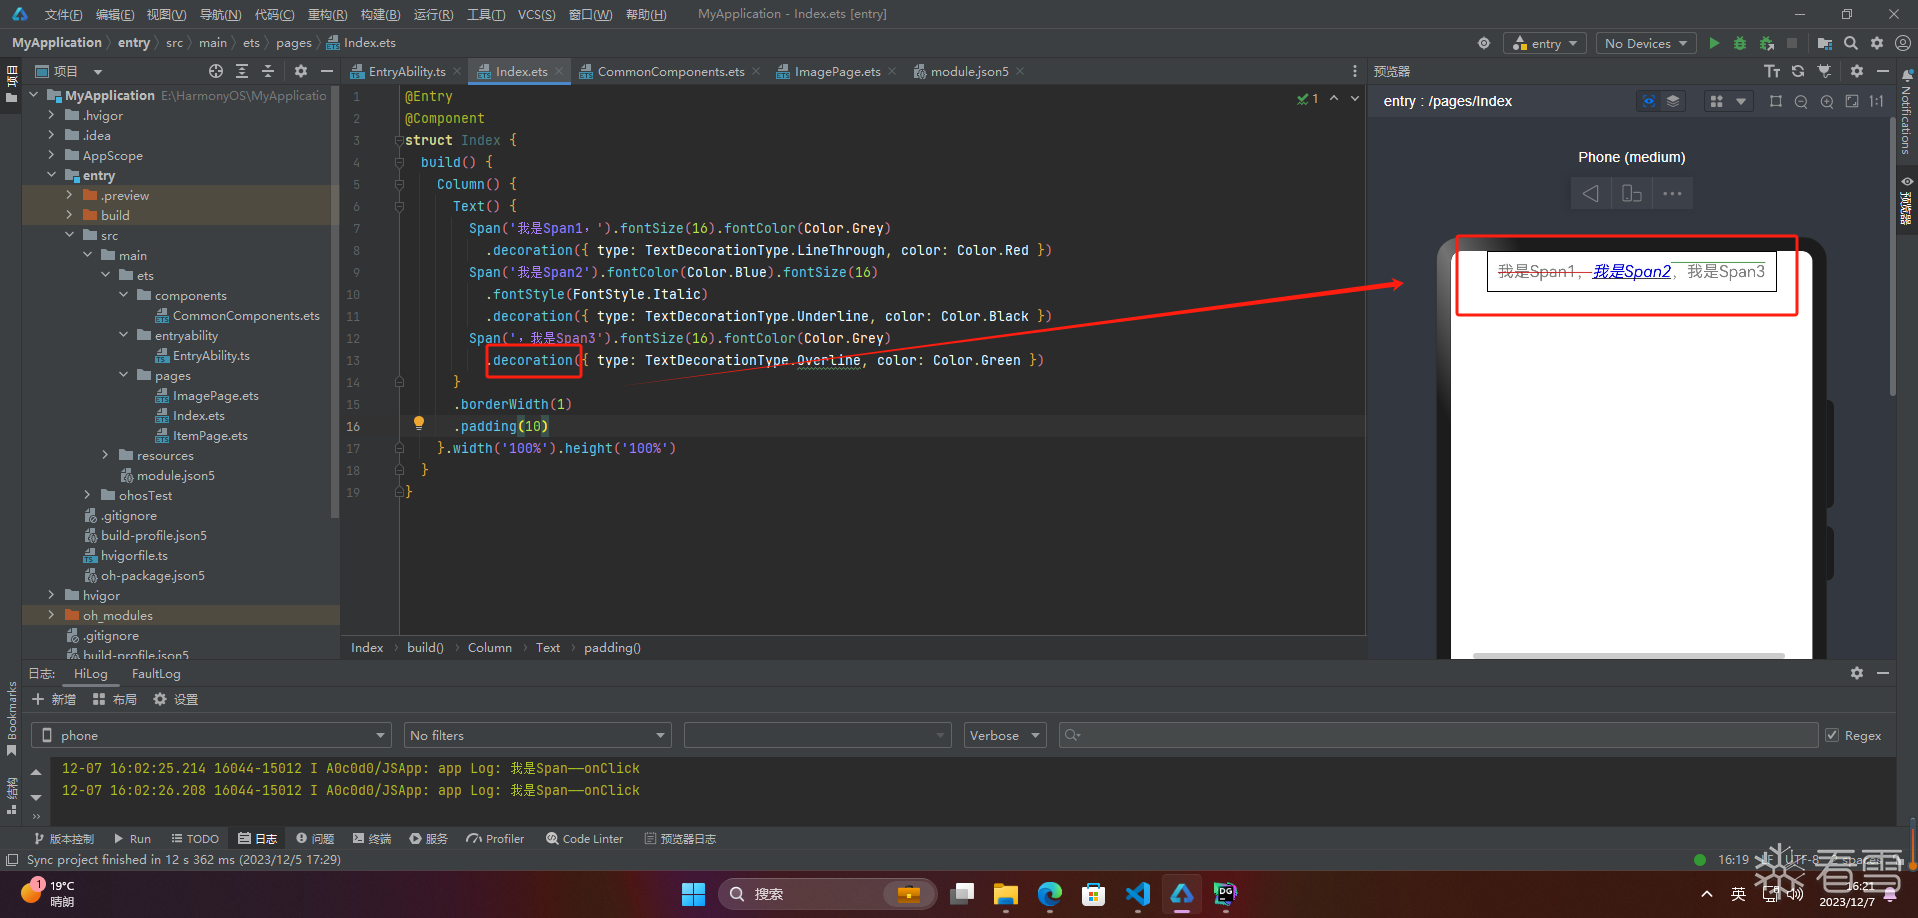1918x918 pixels.
Task: Click the target icon left of entry configuration
Action: click(1484, 43)
